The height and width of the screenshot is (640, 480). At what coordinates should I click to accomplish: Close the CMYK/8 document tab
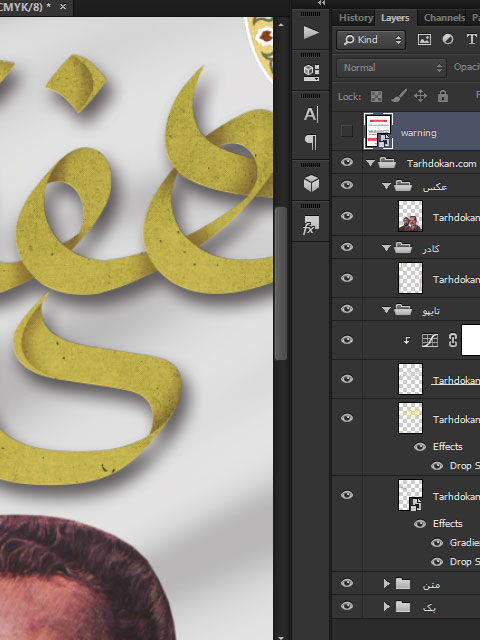pos(63,7)
